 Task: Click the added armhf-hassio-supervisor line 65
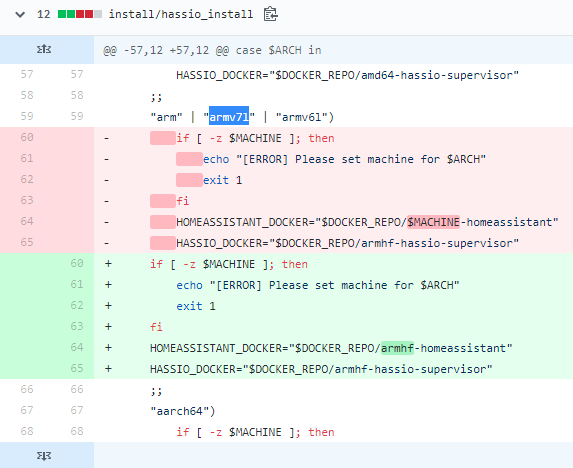[321, 369]
